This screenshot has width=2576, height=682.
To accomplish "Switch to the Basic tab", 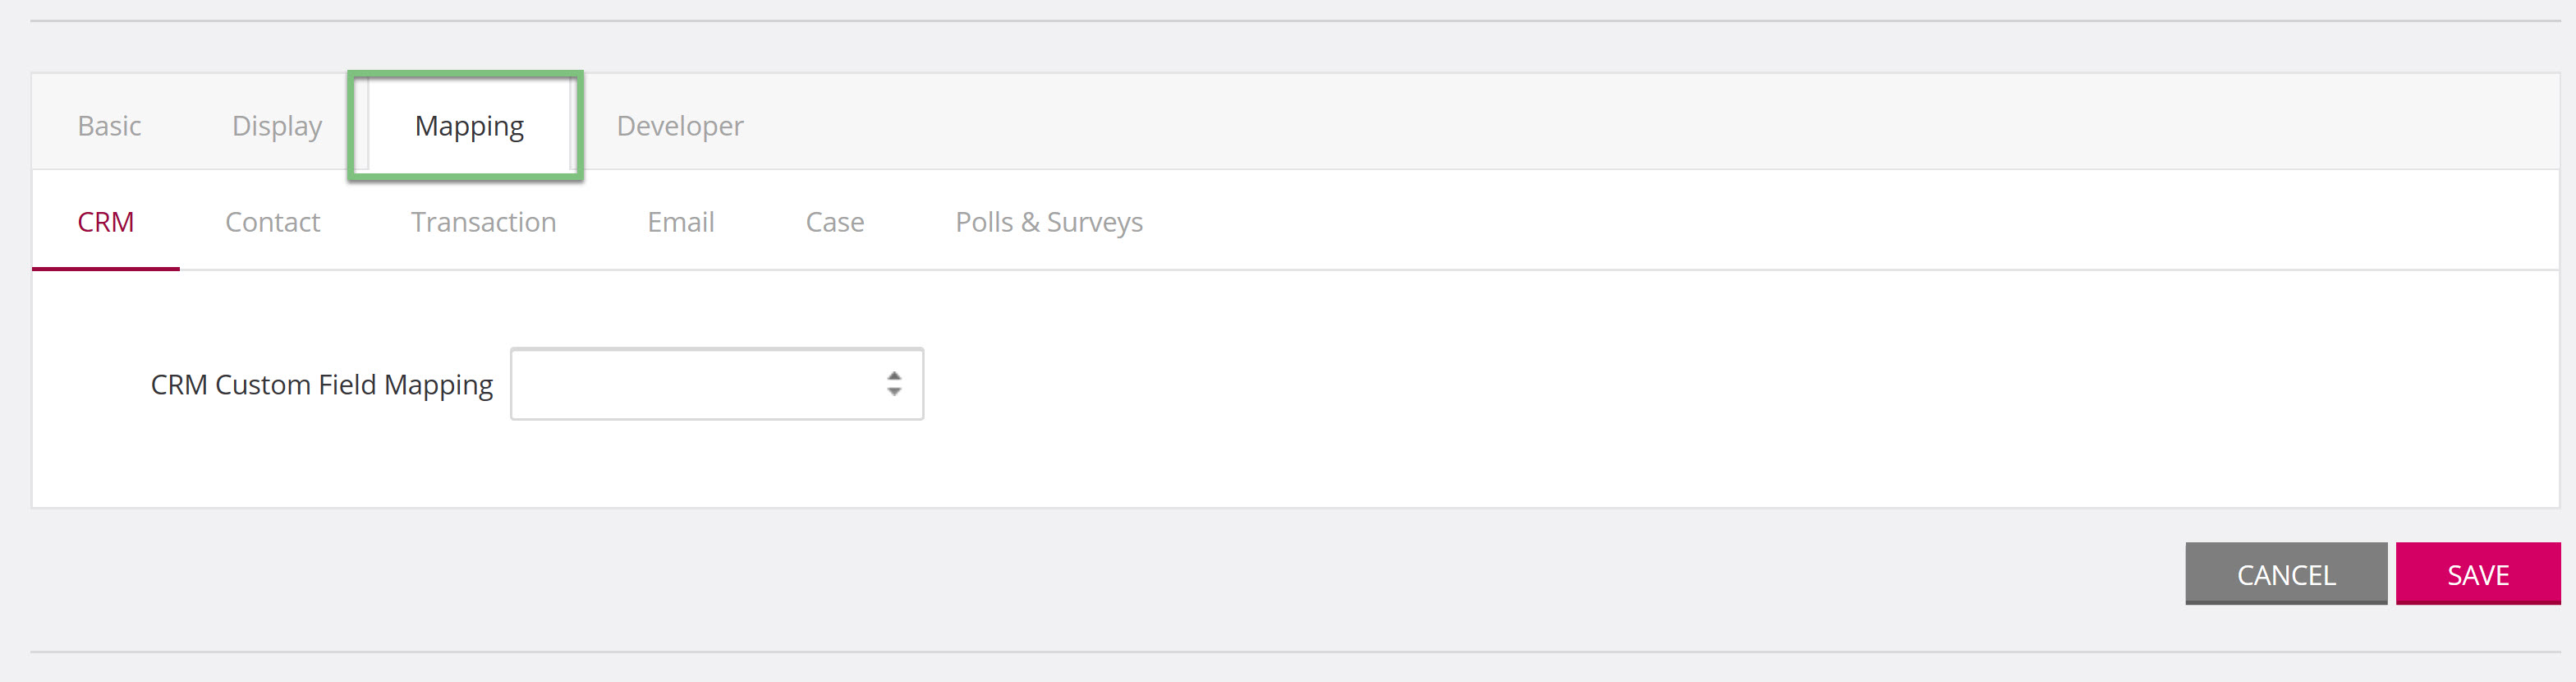I will [x=109, y=126].
